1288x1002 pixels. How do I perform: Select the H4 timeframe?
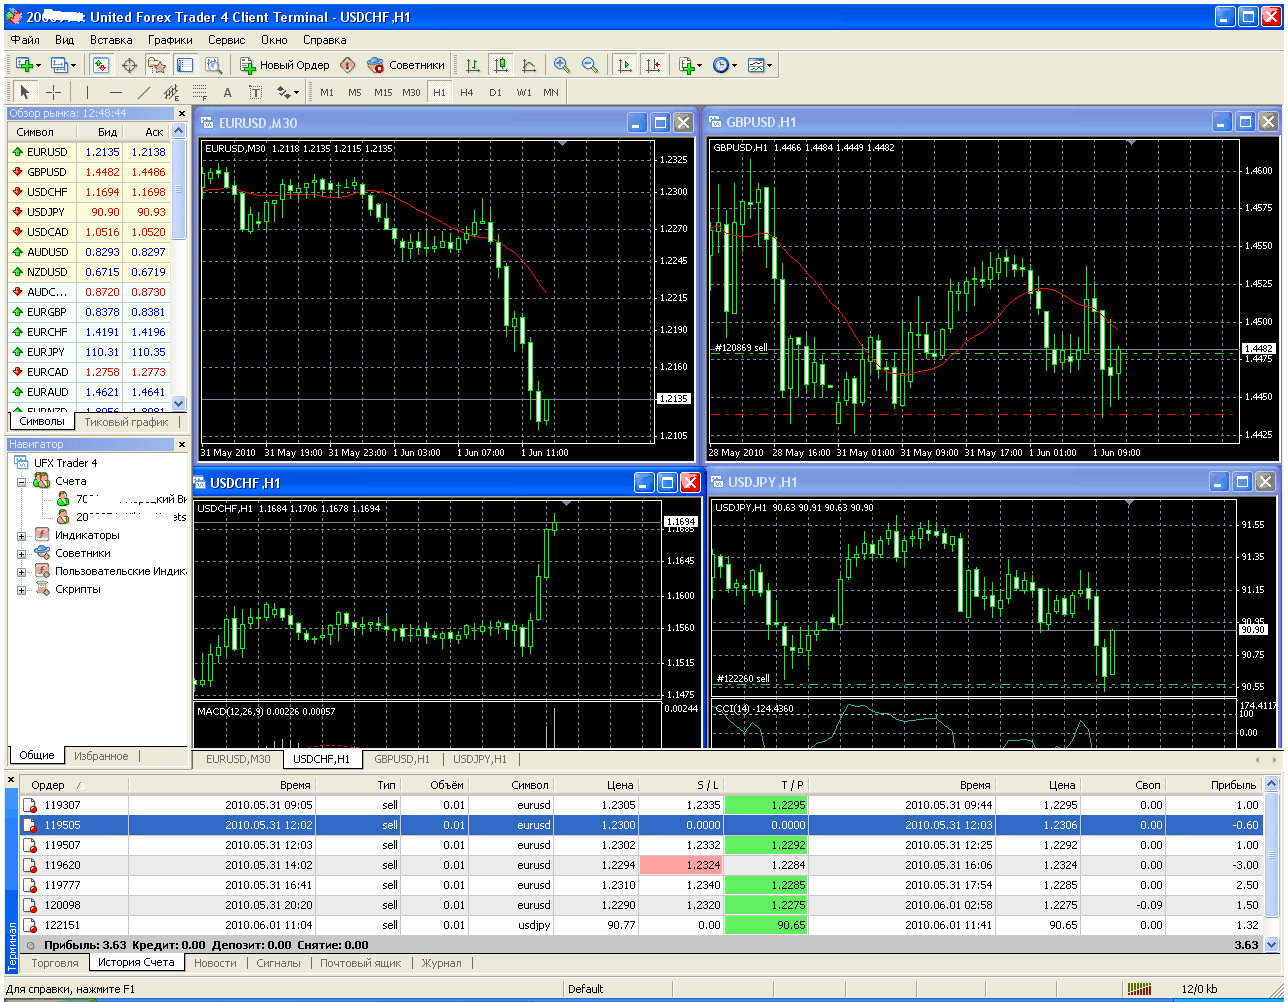coord(467,92)
